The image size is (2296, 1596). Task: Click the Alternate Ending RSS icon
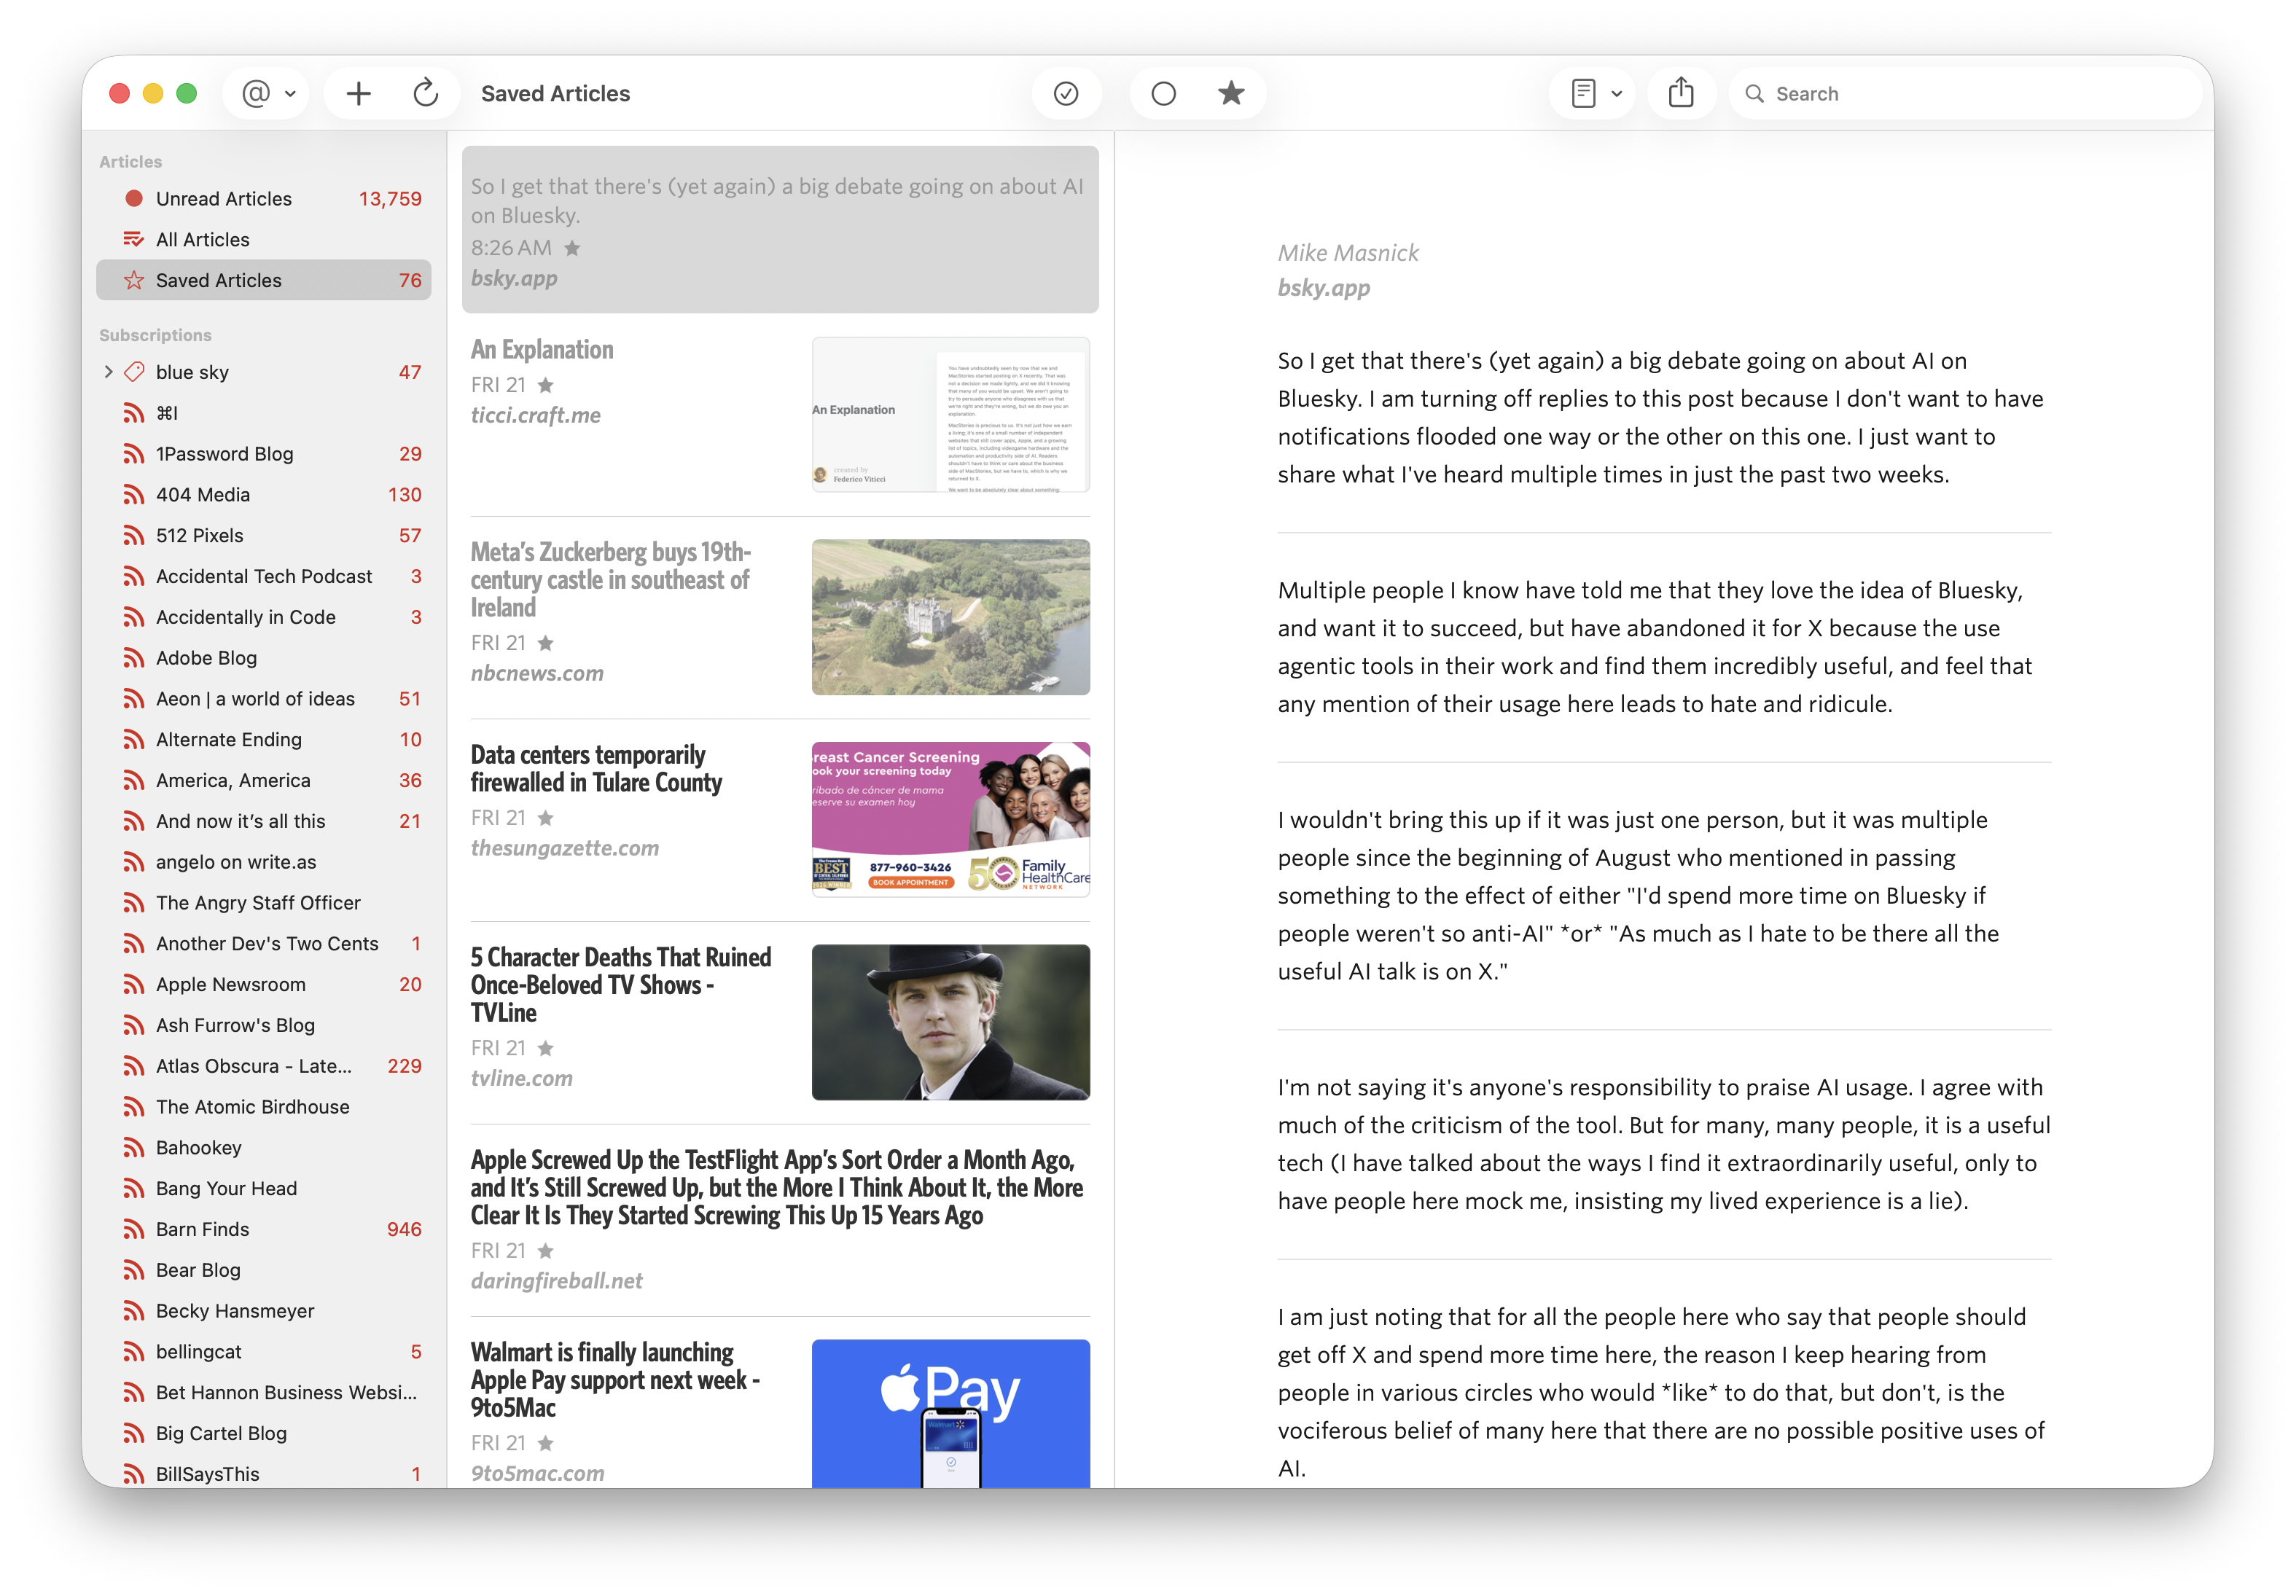pos(134,740)
